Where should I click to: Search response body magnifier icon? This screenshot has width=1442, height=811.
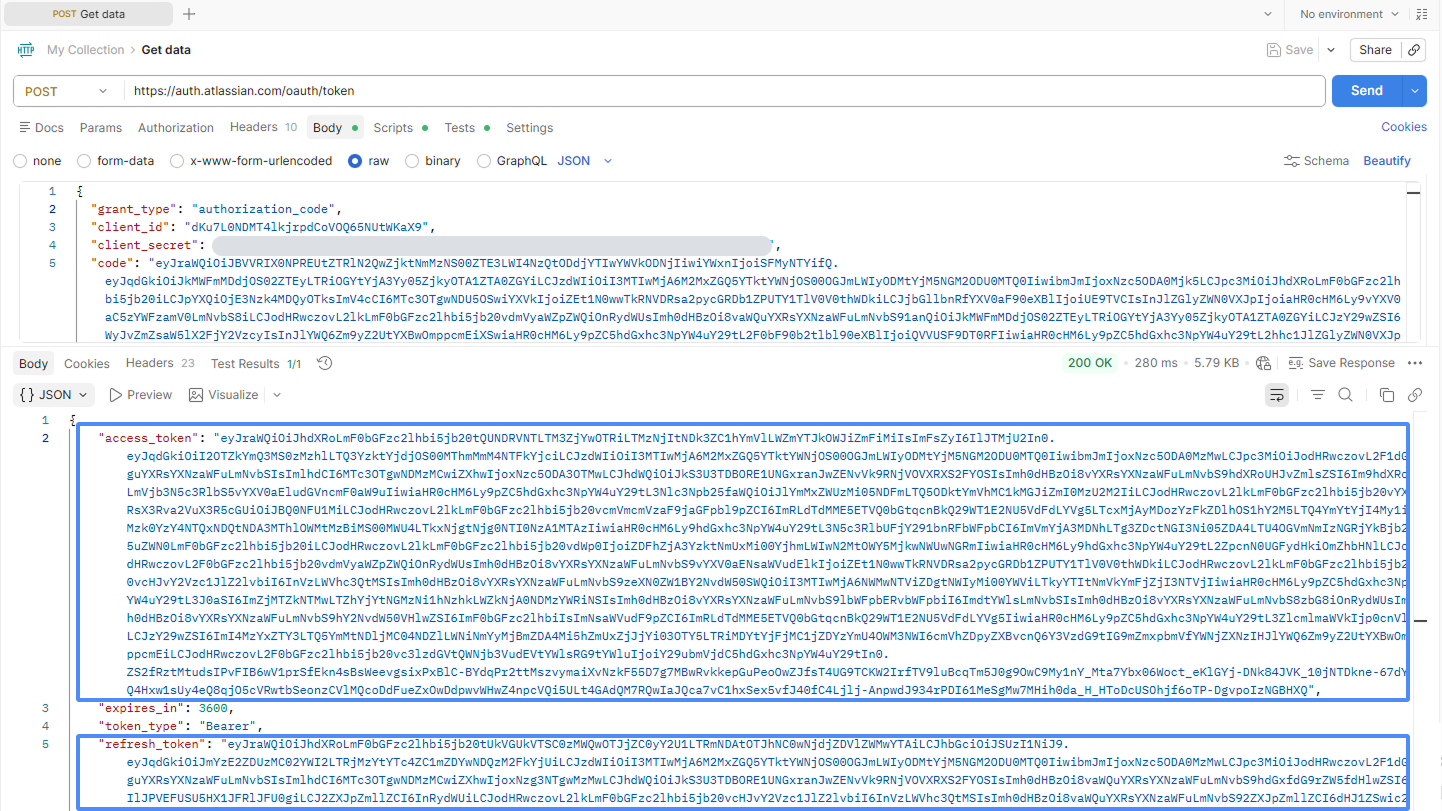[x=1345, y=395]
